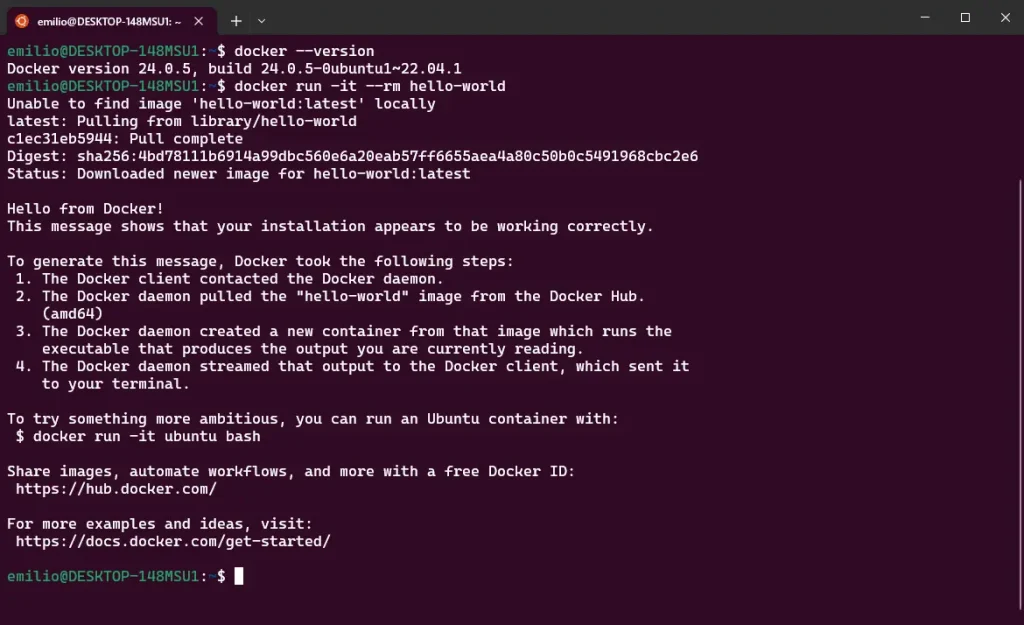Click the 'Status: Downloaded newer image' line

[x=238, y=174]
